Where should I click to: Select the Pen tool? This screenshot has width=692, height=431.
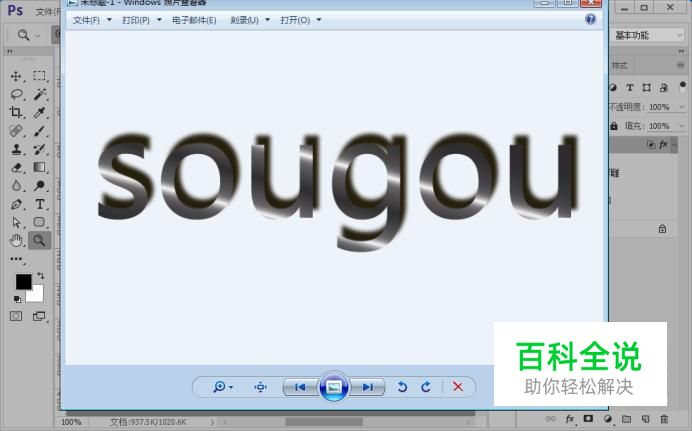16,204
